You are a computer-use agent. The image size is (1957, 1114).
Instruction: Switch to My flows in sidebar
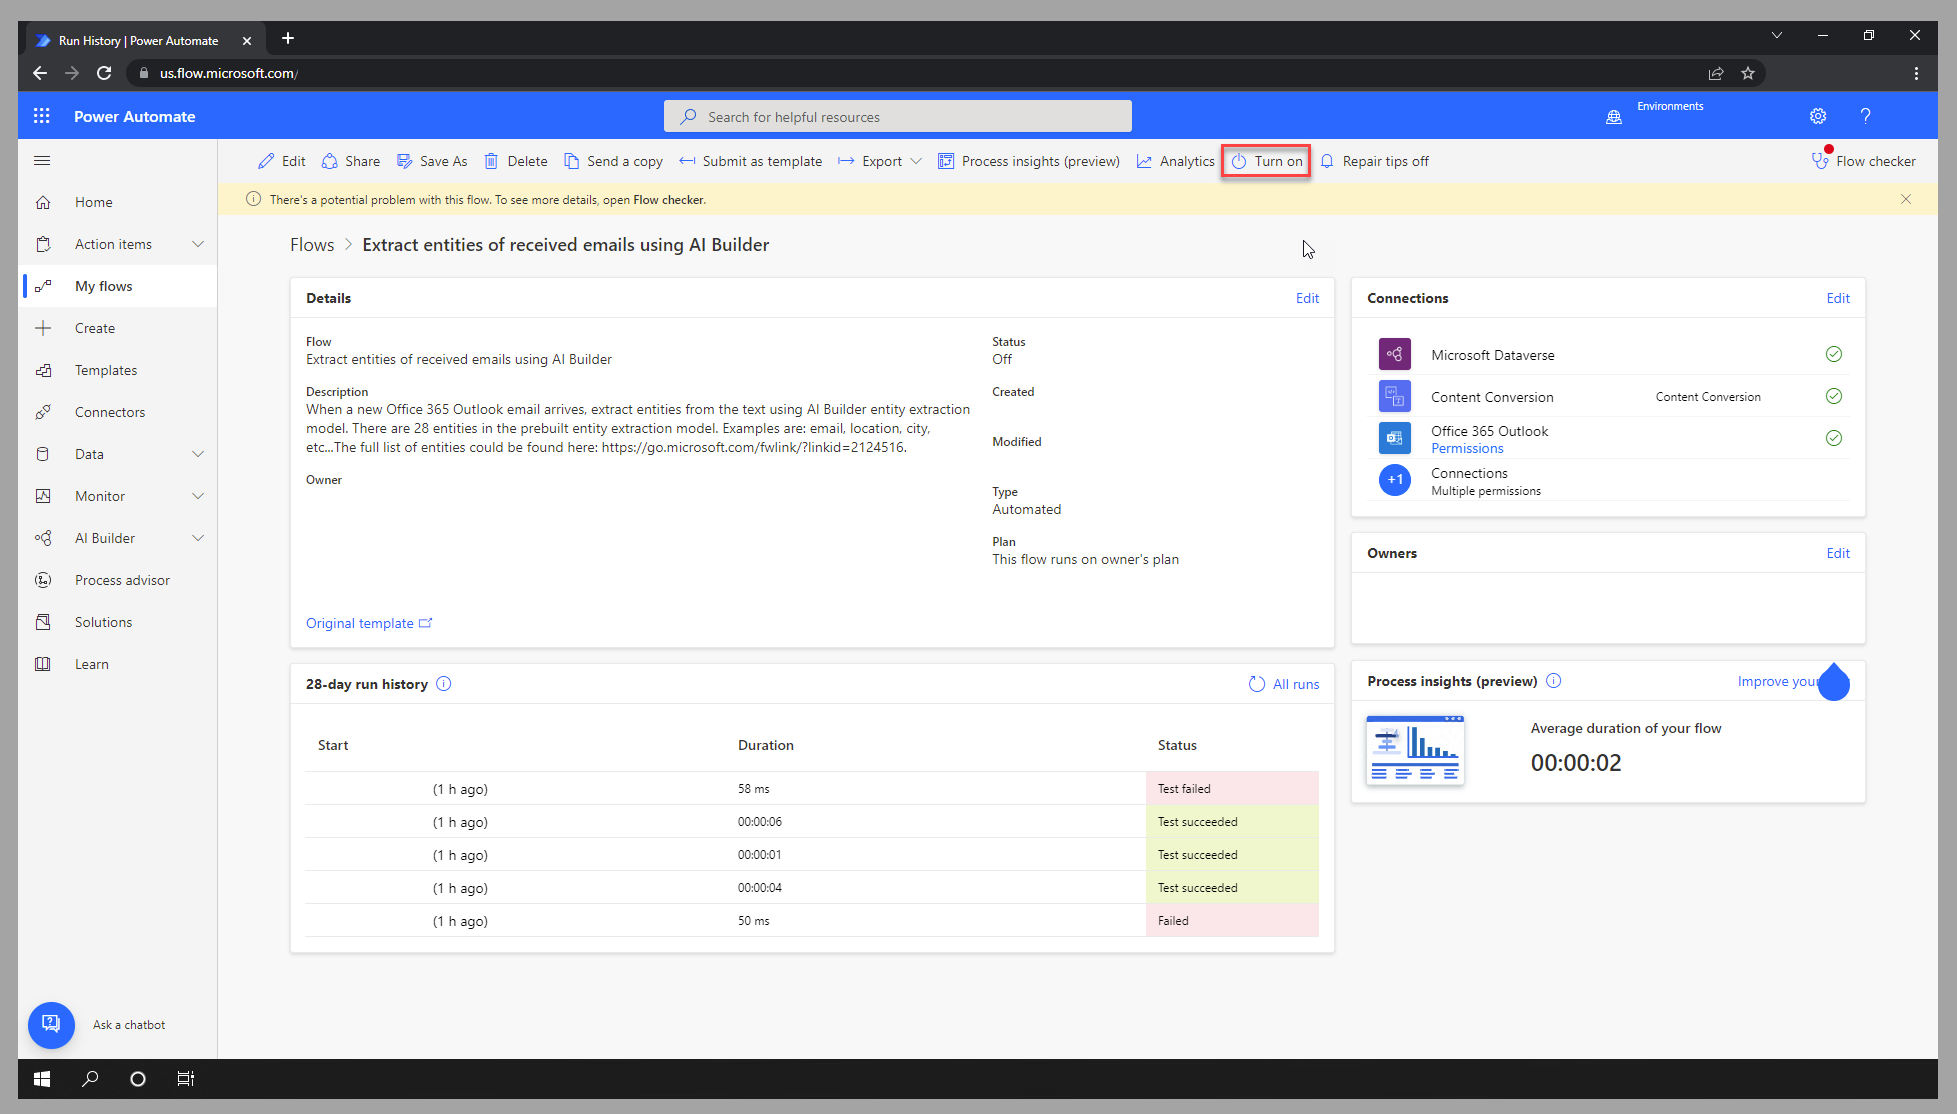(x=104, y=285)
